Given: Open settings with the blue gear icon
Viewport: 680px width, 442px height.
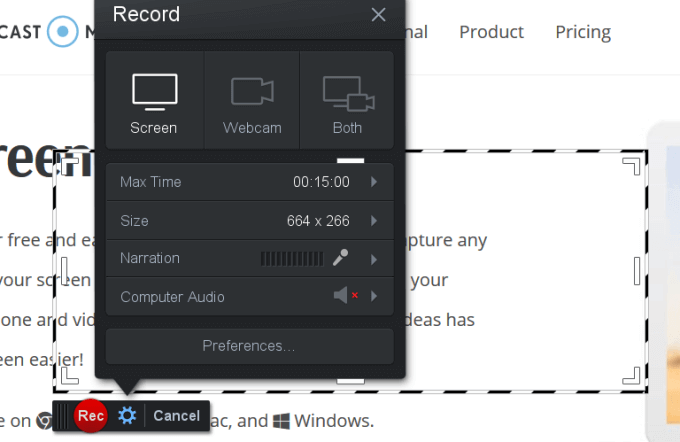Looking at the screenshot, I should [x=127, y=415].
